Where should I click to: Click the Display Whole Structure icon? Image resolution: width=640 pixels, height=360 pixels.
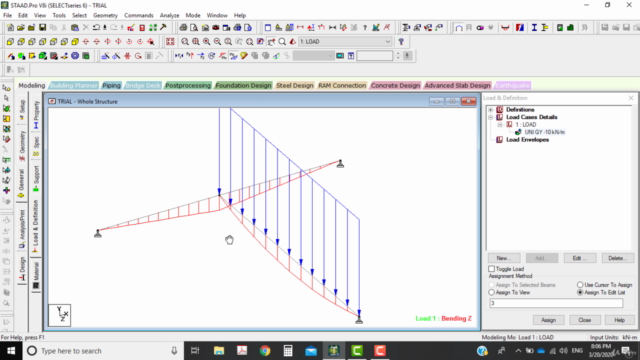pyautogui.click(x=170, y=42)
